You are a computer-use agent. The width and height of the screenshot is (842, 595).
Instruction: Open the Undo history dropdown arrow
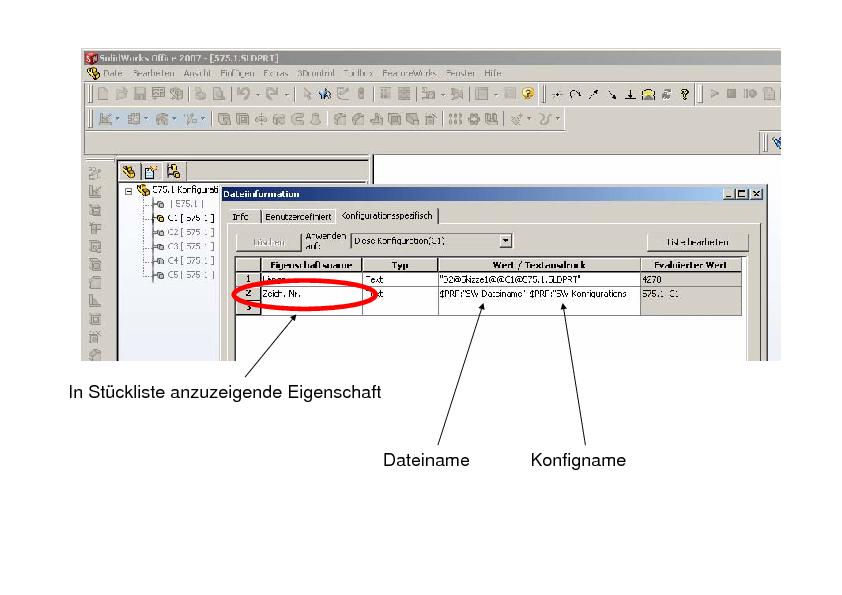point(258,95)
